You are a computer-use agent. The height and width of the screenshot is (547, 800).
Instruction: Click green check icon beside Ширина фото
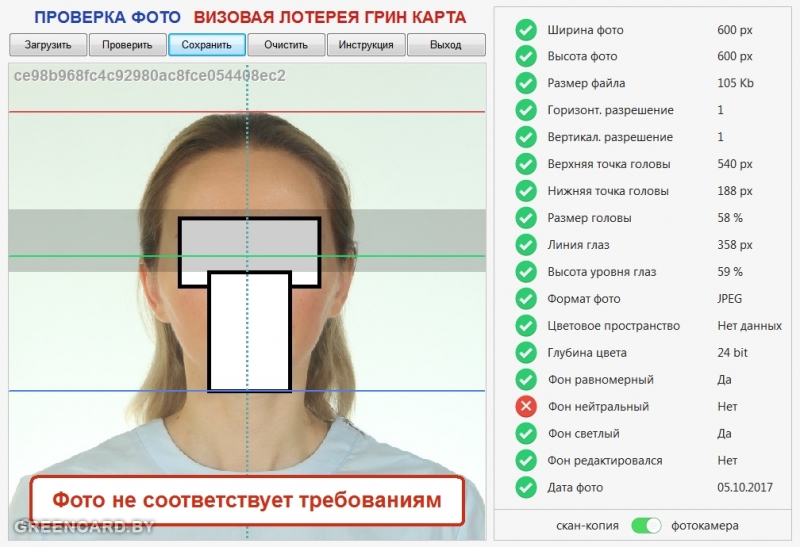[x=526, y=30]
